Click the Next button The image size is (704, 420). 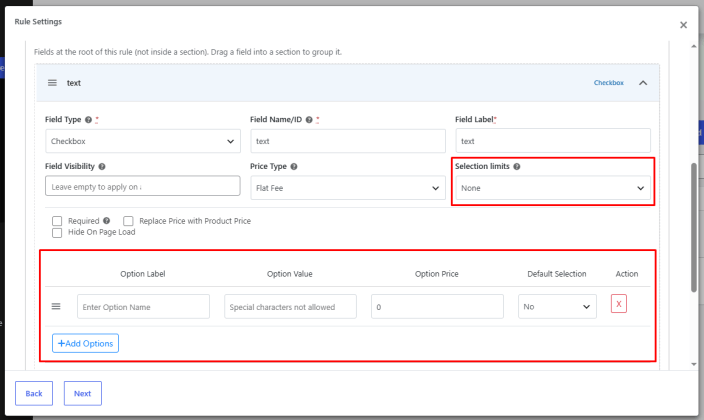(83, 393)
